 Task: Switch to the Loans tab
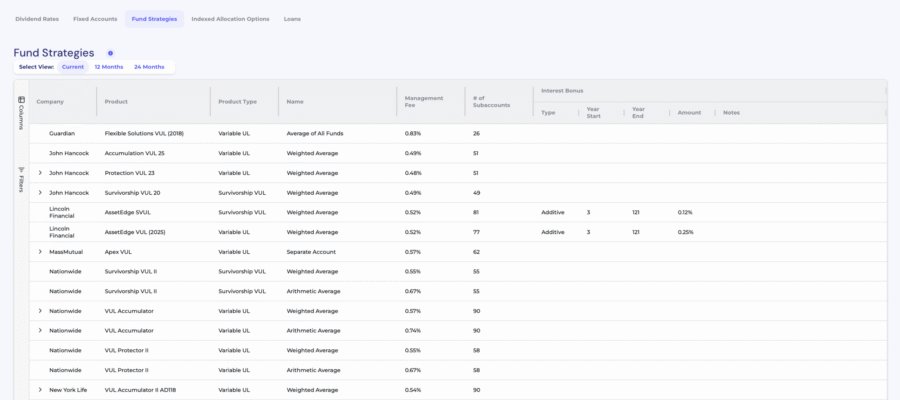(x=292, y=19)
